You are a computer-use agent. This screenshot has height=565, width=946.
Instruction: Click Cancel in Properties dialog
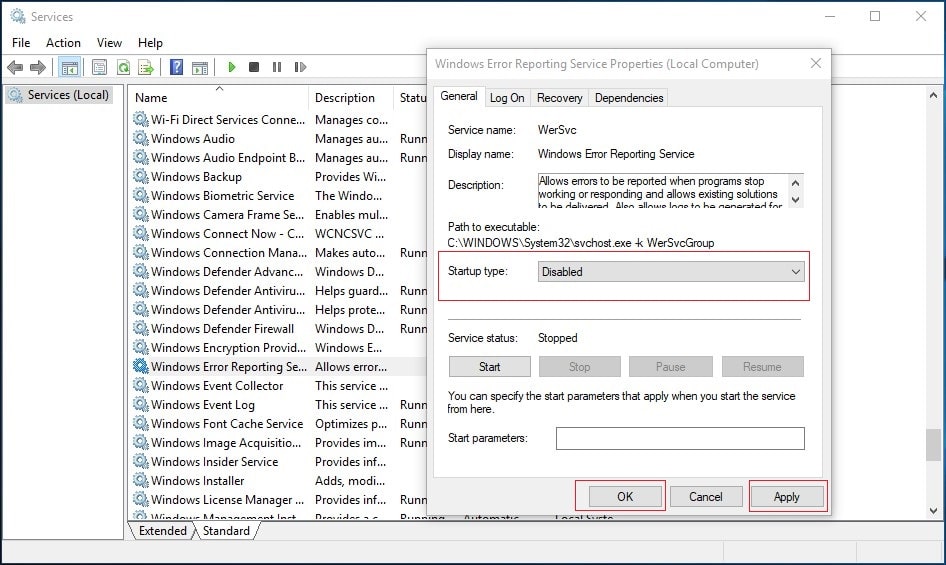click(706, 496)
